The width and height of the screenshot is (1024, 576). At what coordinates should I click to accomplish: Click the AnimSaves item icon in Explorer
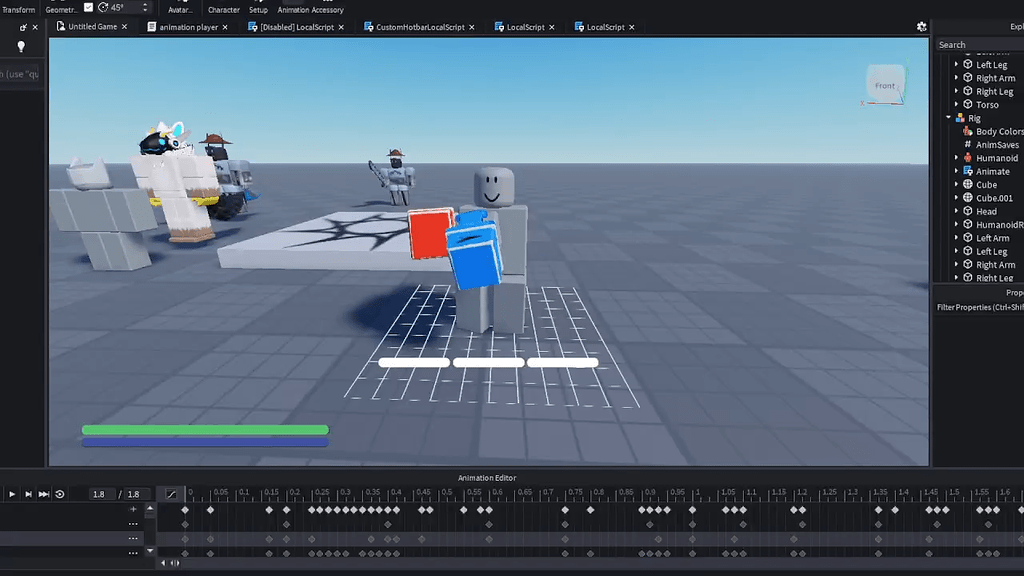click(x=966, y=144)
